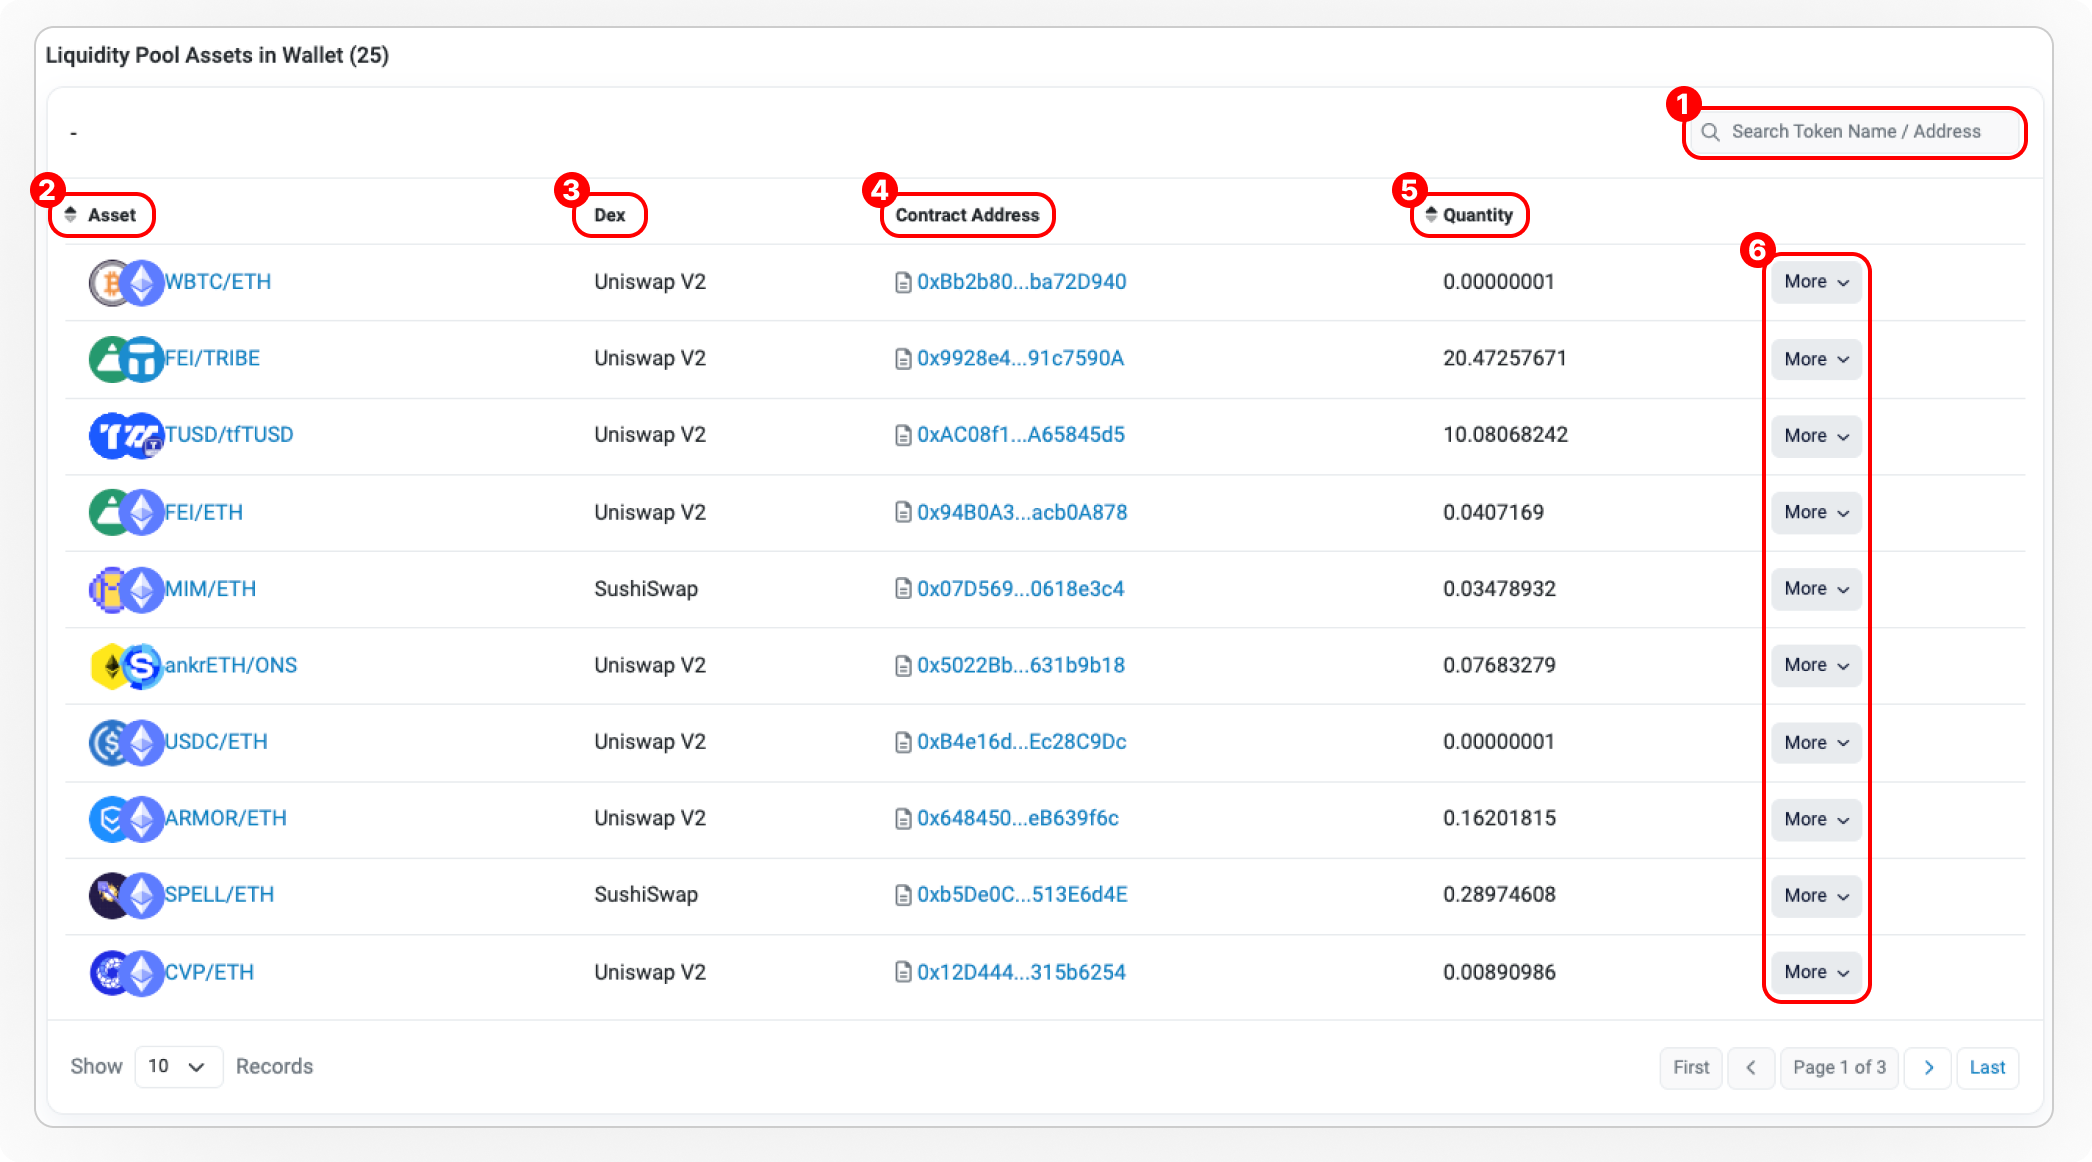Click the sort arrows icon on Asset column
Viewport: 2092px width, 1162px height.
point(71,215)
